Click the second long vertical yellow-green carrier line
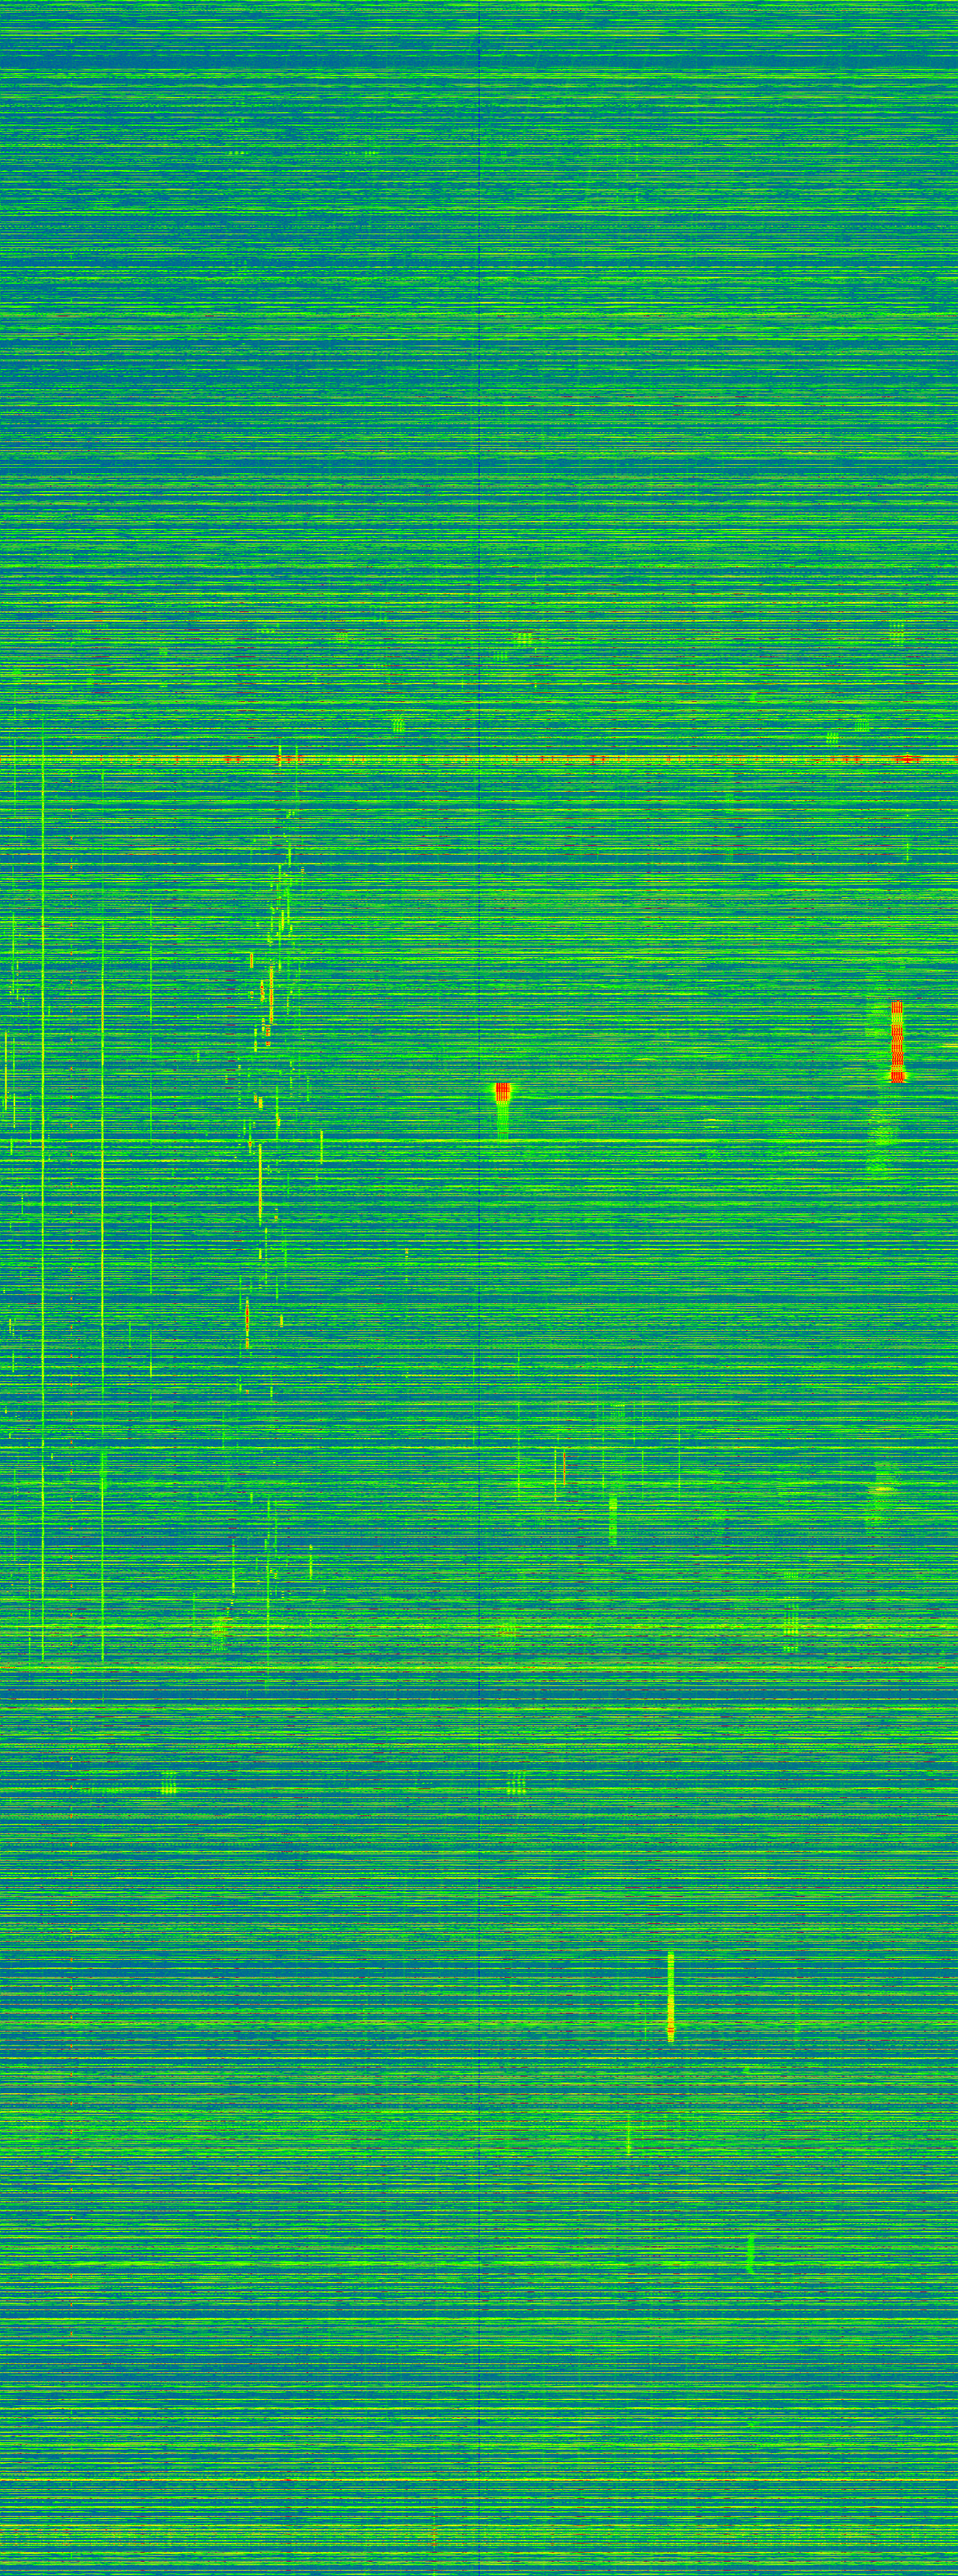958x2576 pixels. point(103,1250)
